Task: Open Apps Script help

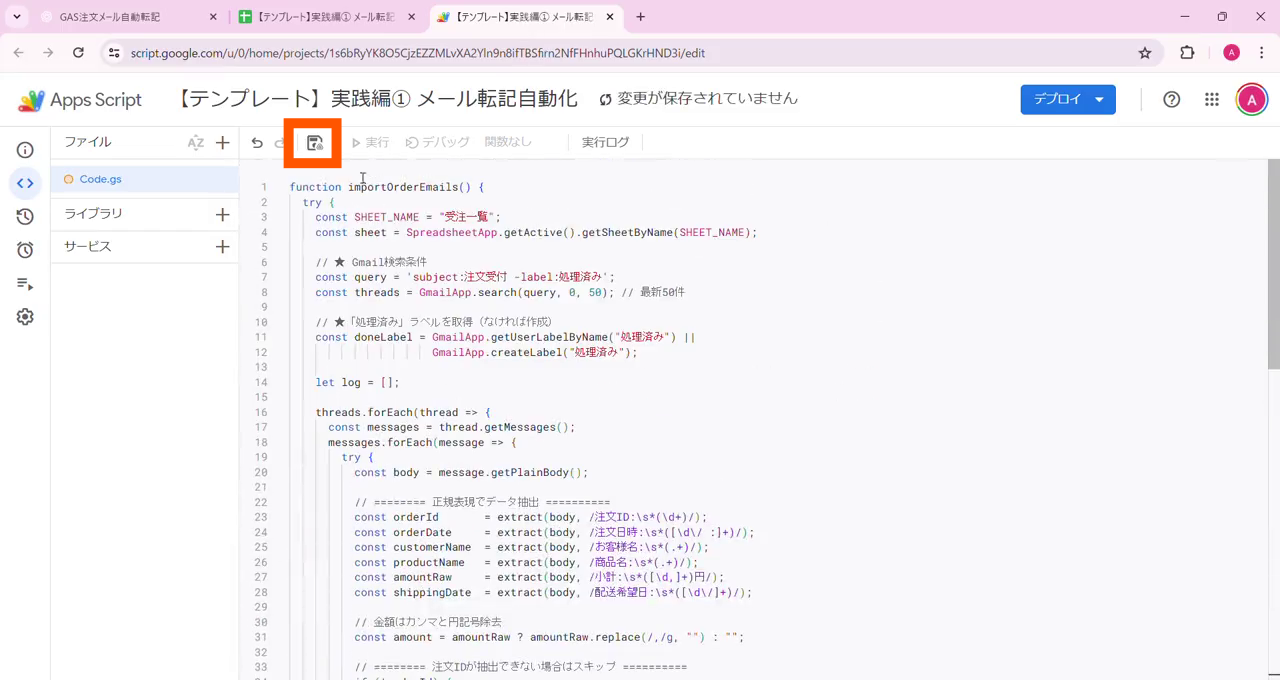Action: (x=1171, y=99)
